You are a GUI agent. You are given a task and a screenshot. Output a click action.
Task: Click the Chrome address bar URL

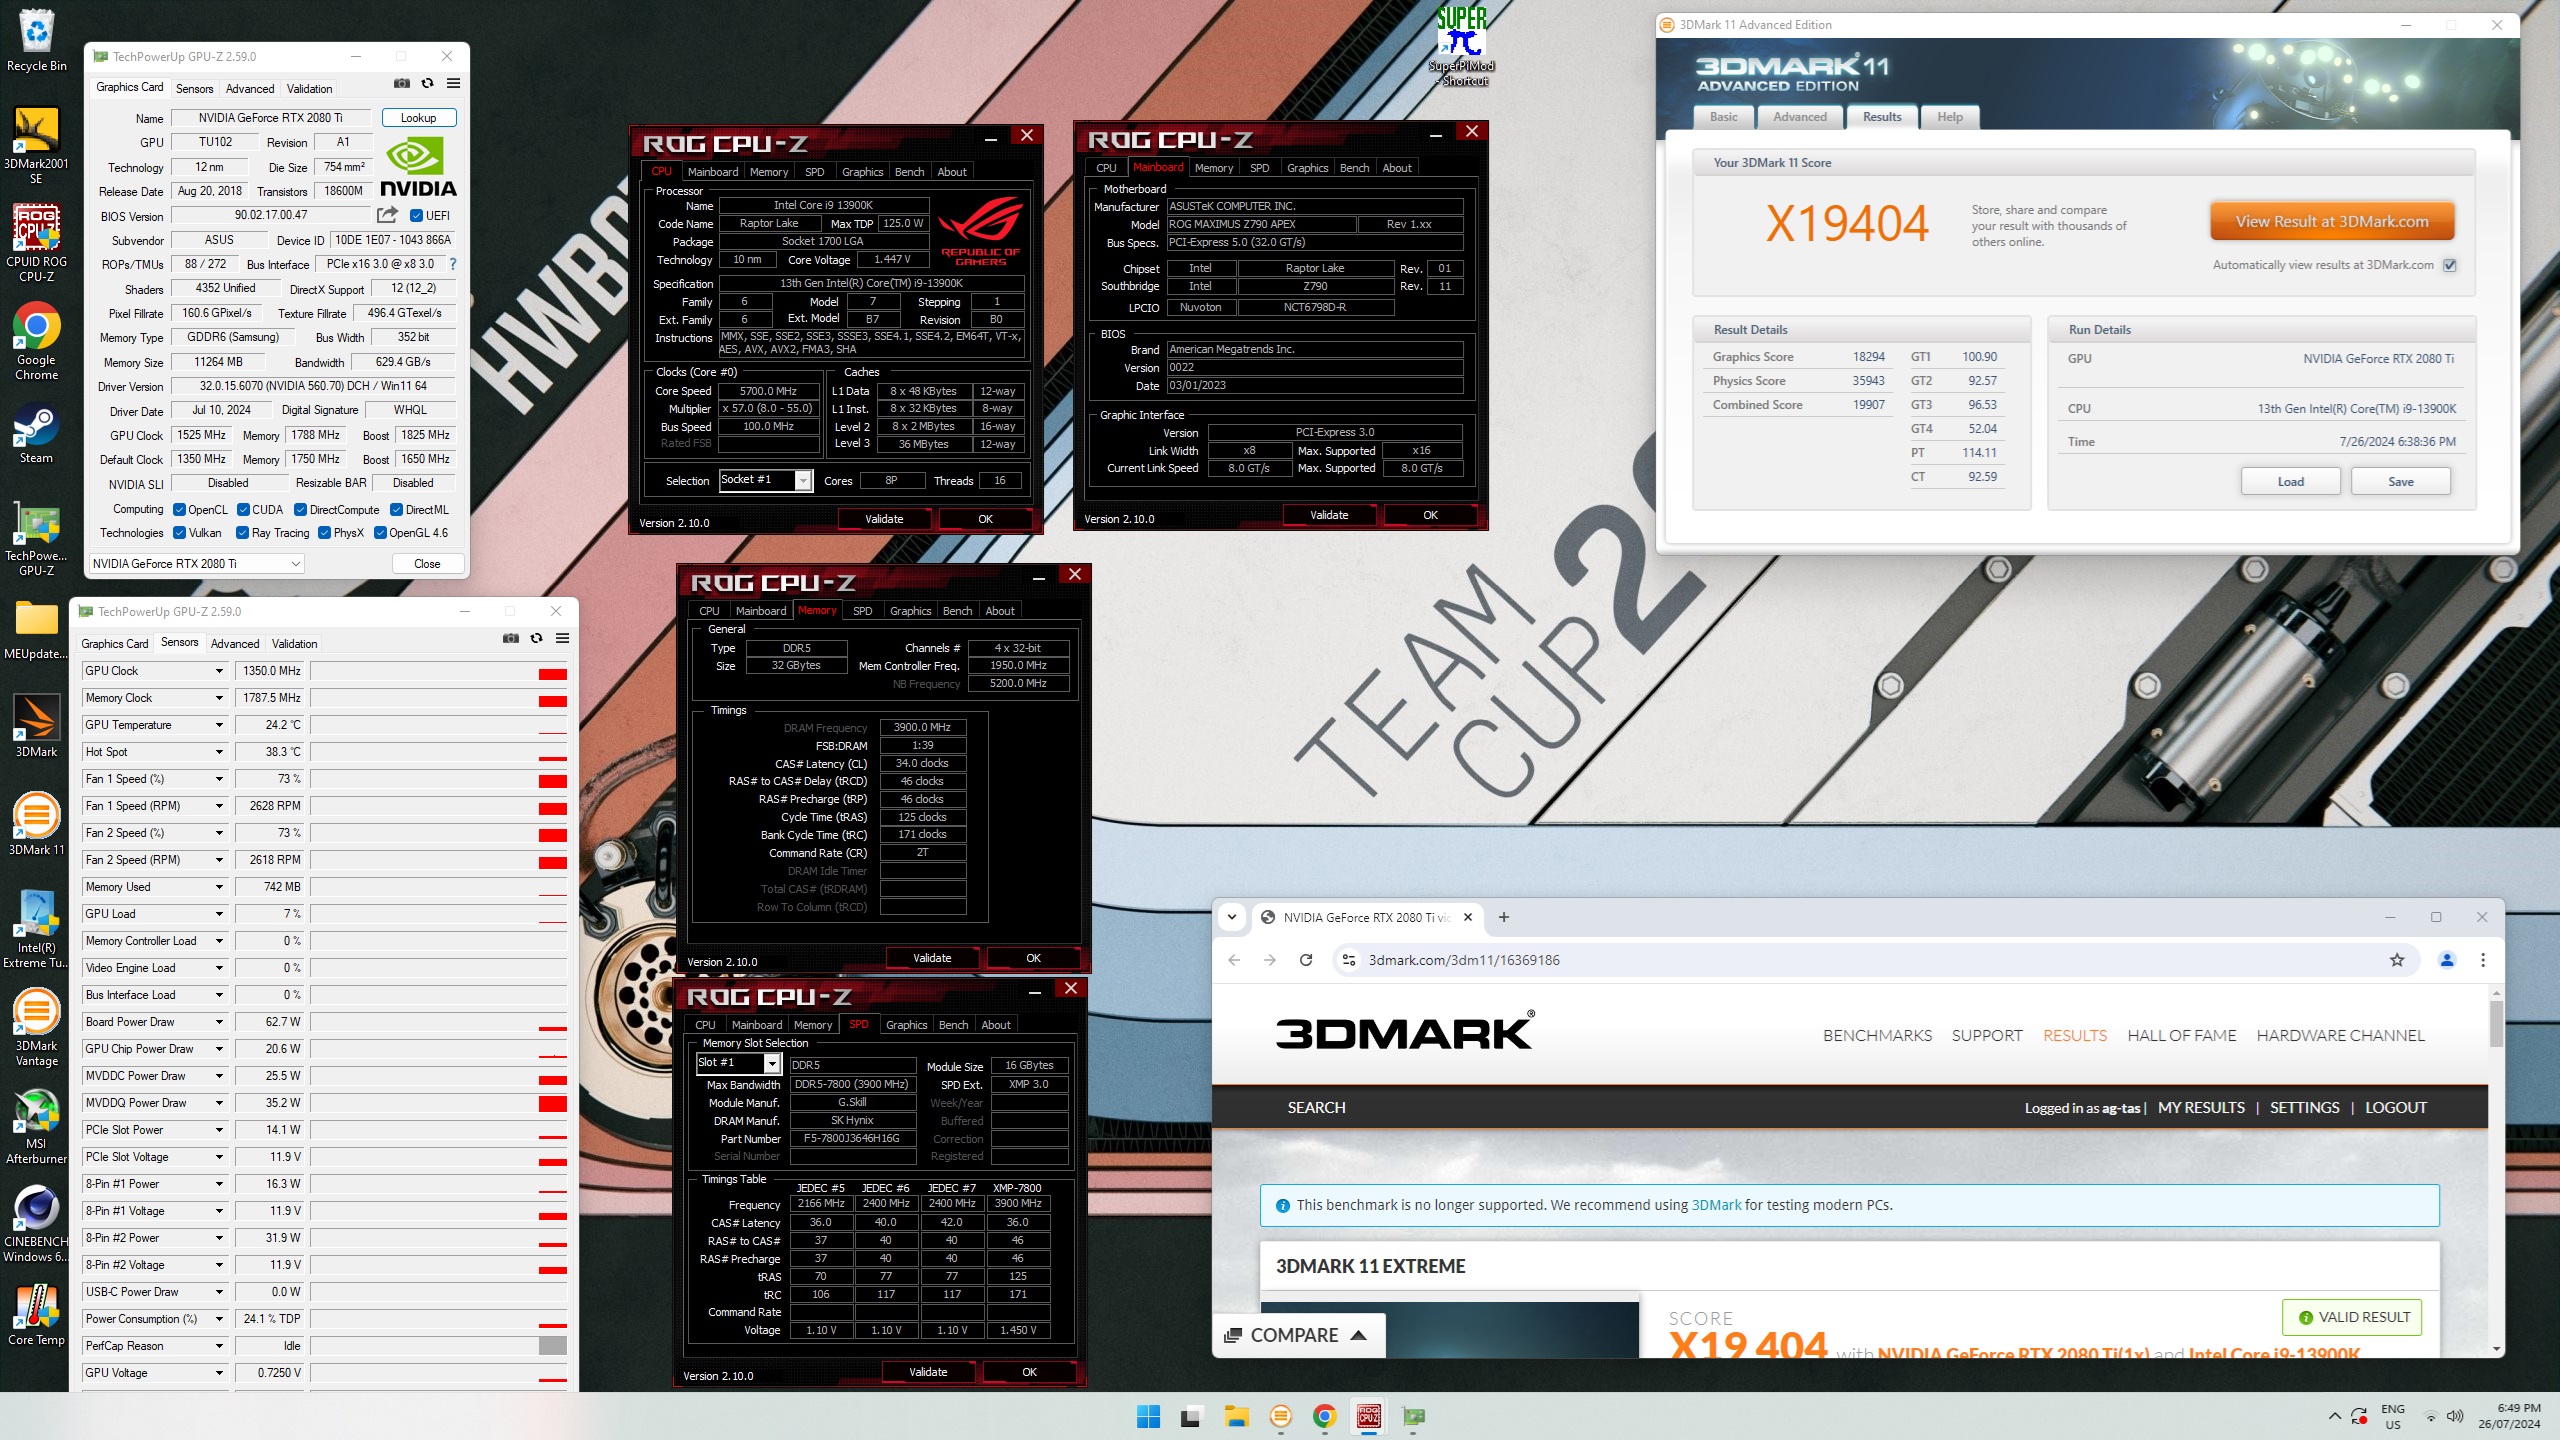tap(1464, 960)
